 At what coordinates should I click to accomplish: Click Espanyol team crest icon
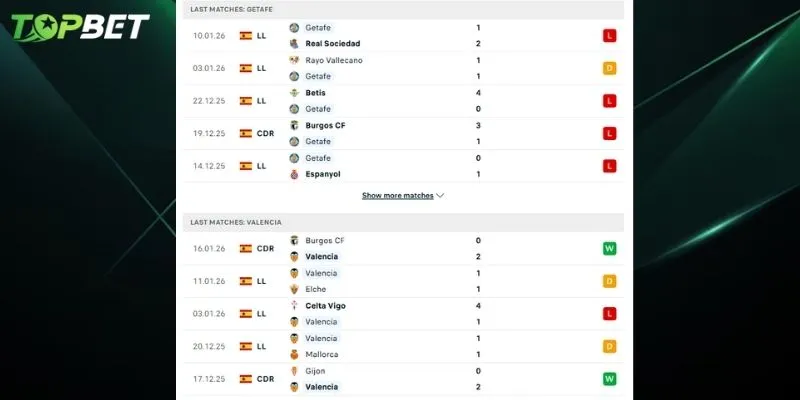(294, 174)
